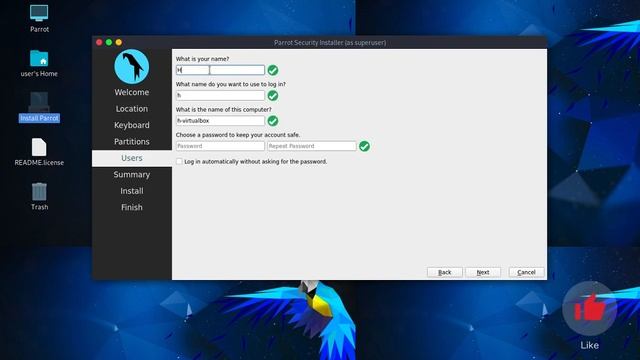The width and height of the screenshot is (640, 360).
Task: Focus the Password input field
Action: 220,146
